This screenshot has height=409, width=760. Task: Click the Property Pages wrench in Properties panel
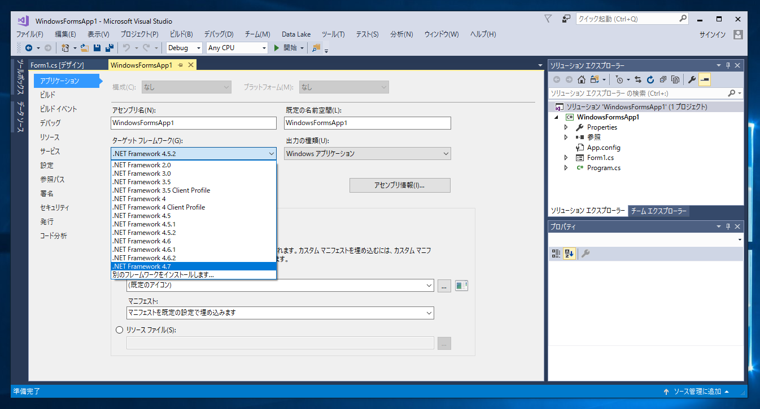(x=586, y=253)
